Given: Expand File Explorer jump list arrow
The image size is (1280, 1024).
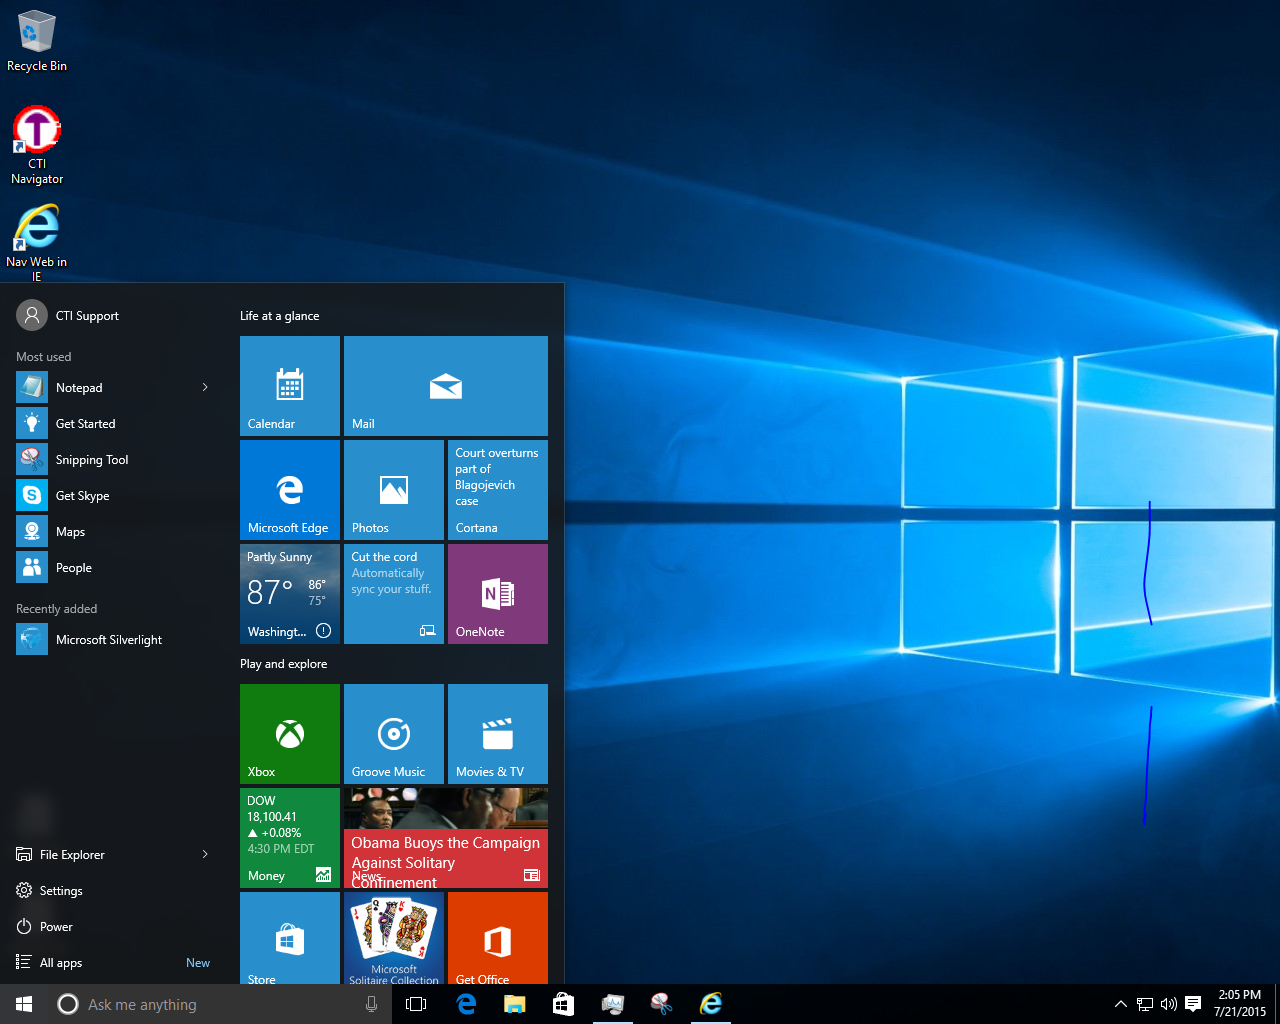Looking at the screenshot, I should [x=205, y=854].
